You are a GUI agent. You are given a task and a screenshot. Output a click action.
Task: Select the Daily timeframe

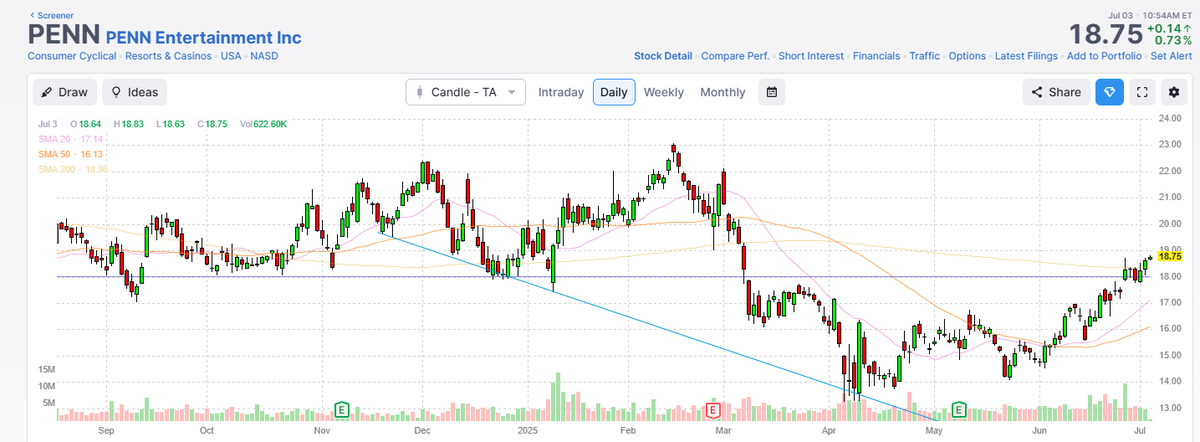[x=614, y=92]
